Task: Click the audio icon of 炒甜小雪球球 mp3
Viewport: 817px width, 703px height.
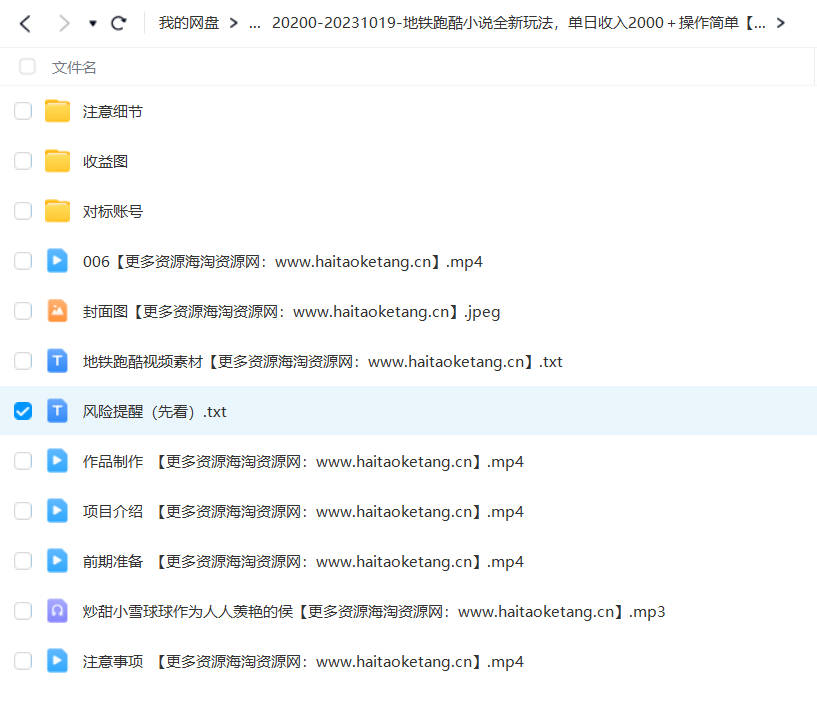Action: pyautogui.click(x=57, y=611)
